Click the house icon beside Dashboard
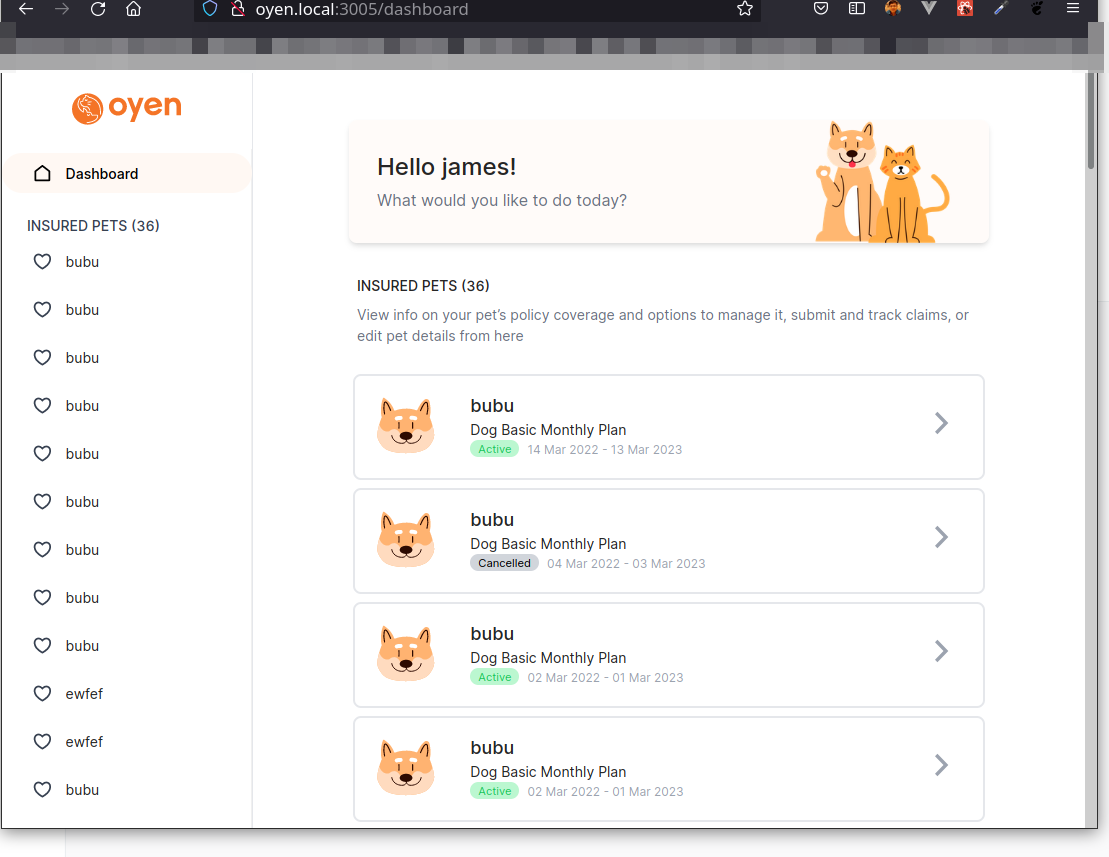This screenshot has width=1109, height=857. click(42, 174)
